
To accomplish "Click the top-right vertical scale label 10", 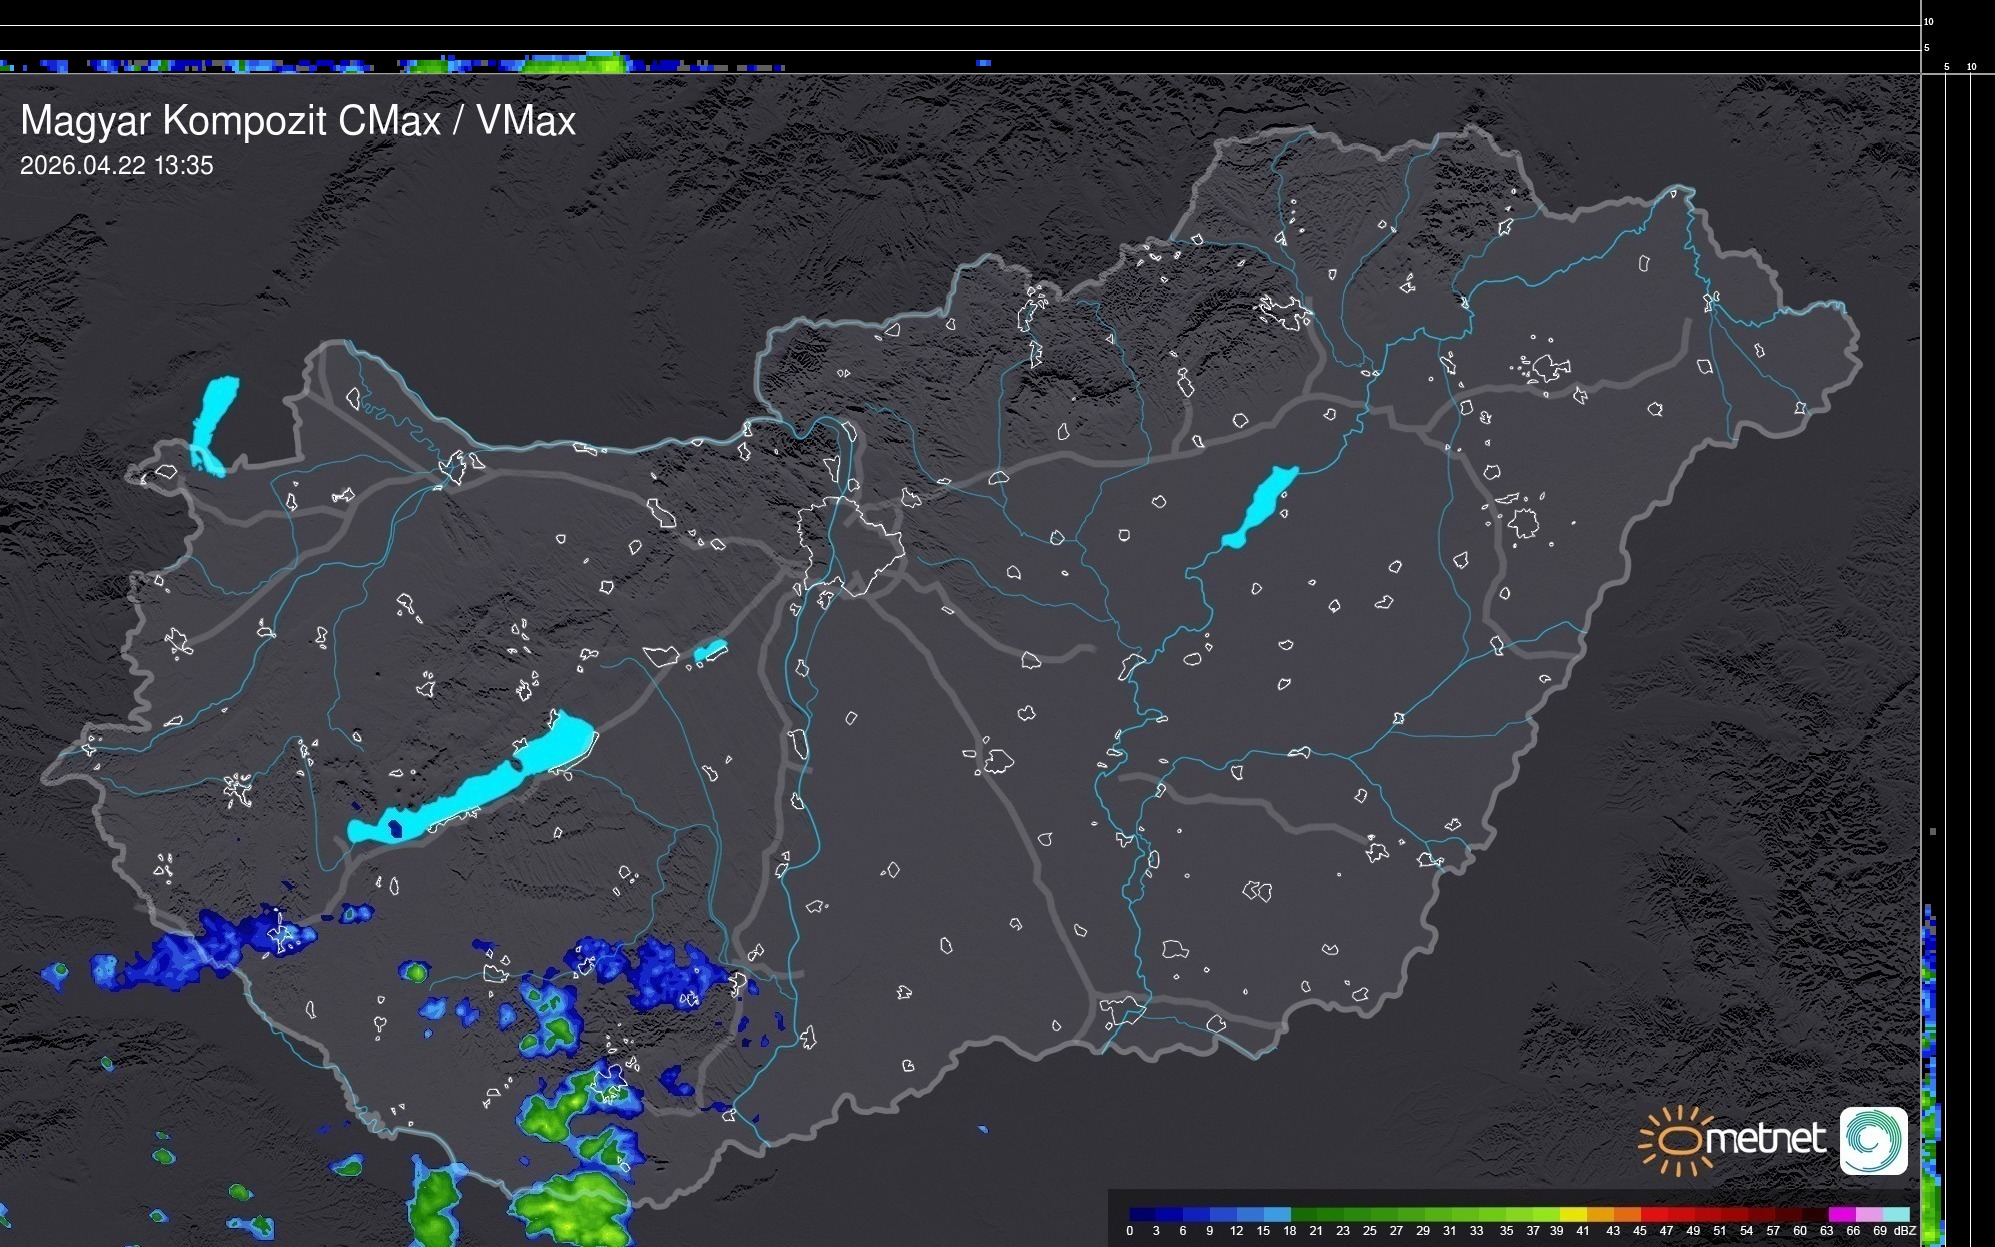I will pos(1929,21).
